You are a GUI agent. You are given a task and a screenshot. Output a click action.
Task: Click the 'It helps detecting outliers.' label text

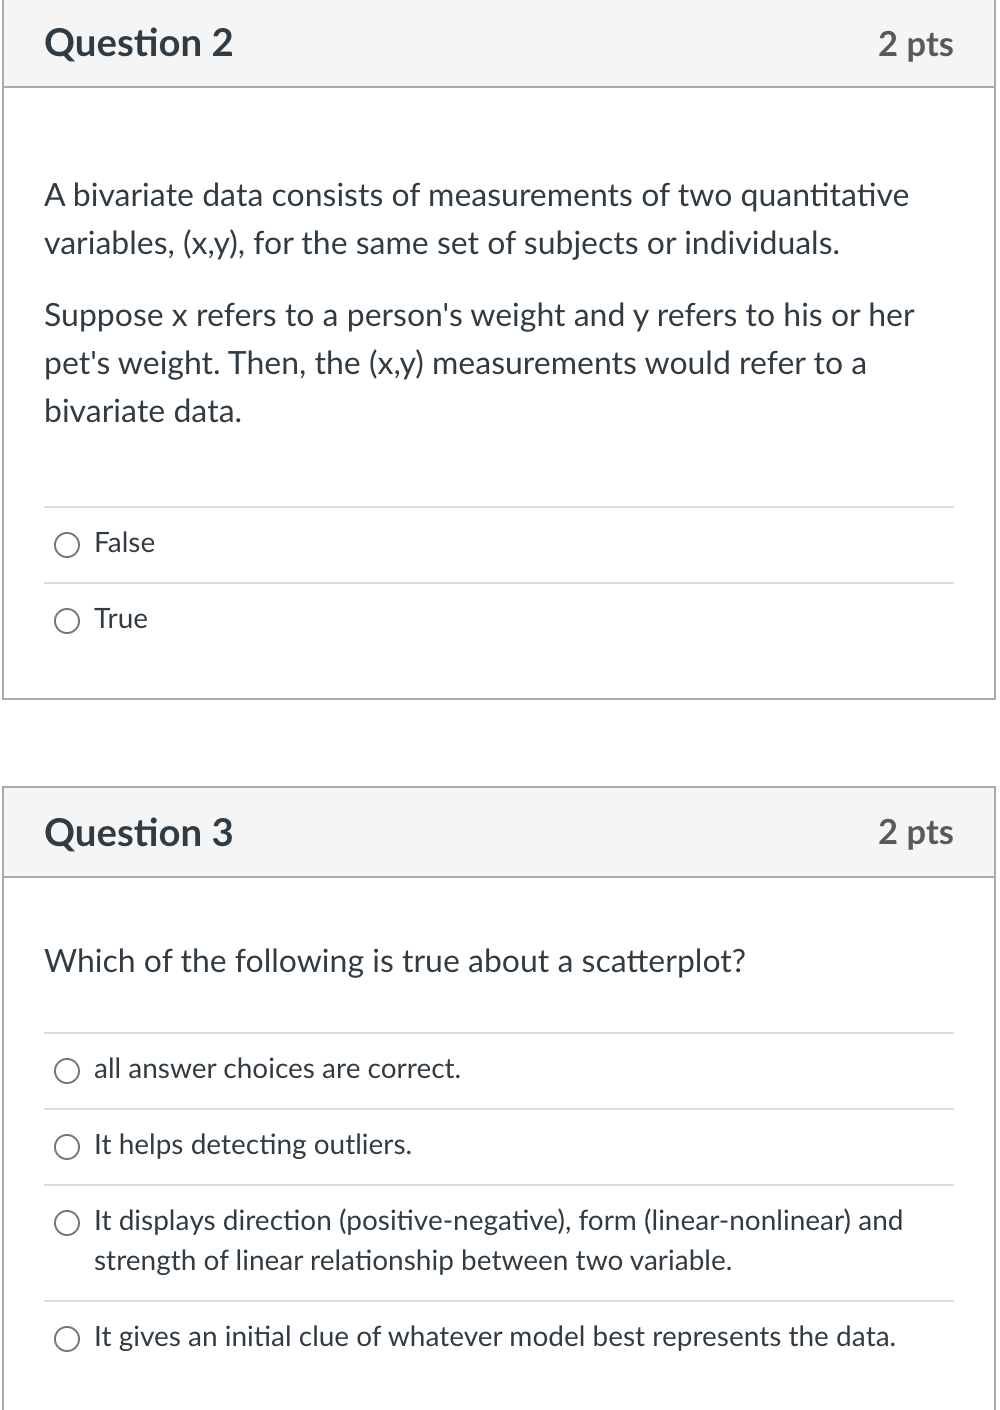252,1145
